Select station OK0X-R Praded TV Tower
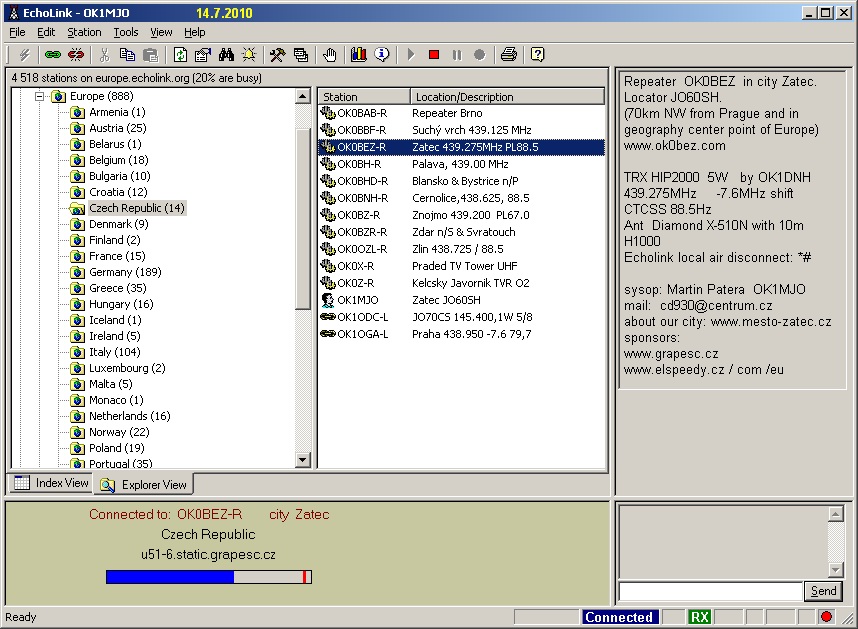 point(461,266)
